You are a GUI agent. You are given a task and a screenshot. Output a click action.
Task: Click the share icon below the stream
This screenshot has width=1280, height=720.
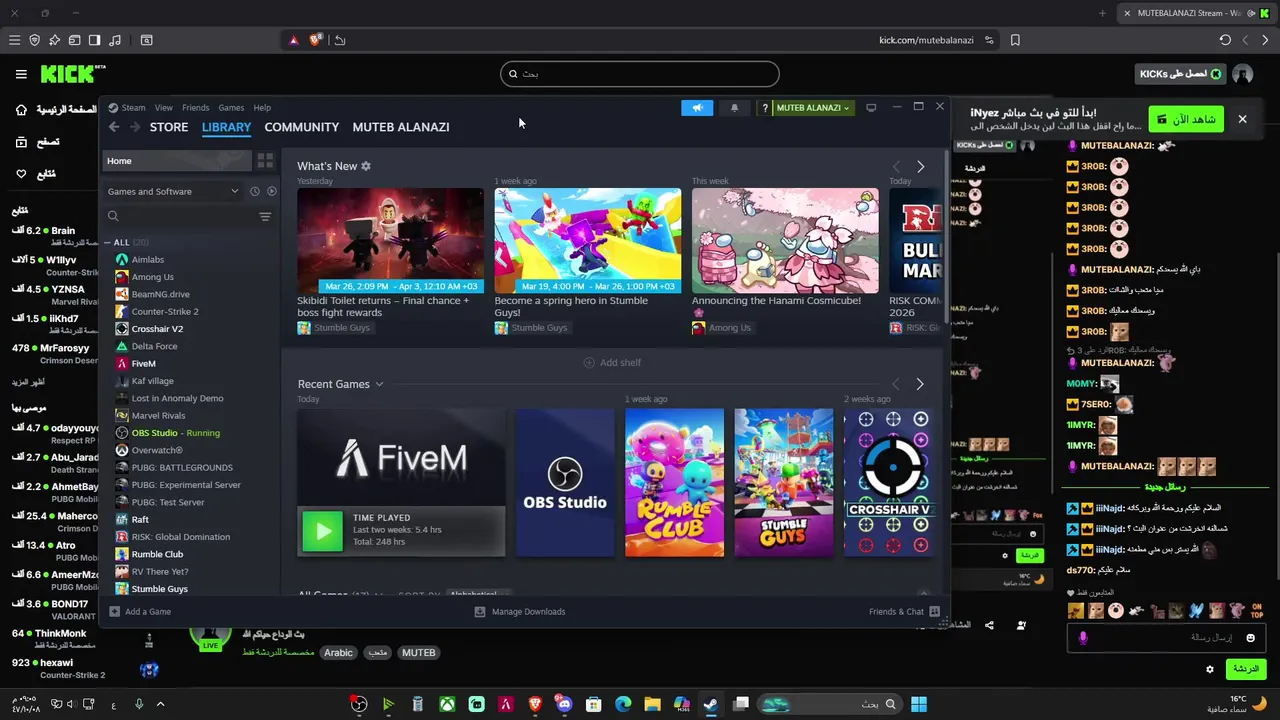pyautogui.click(x=989, y=625)
